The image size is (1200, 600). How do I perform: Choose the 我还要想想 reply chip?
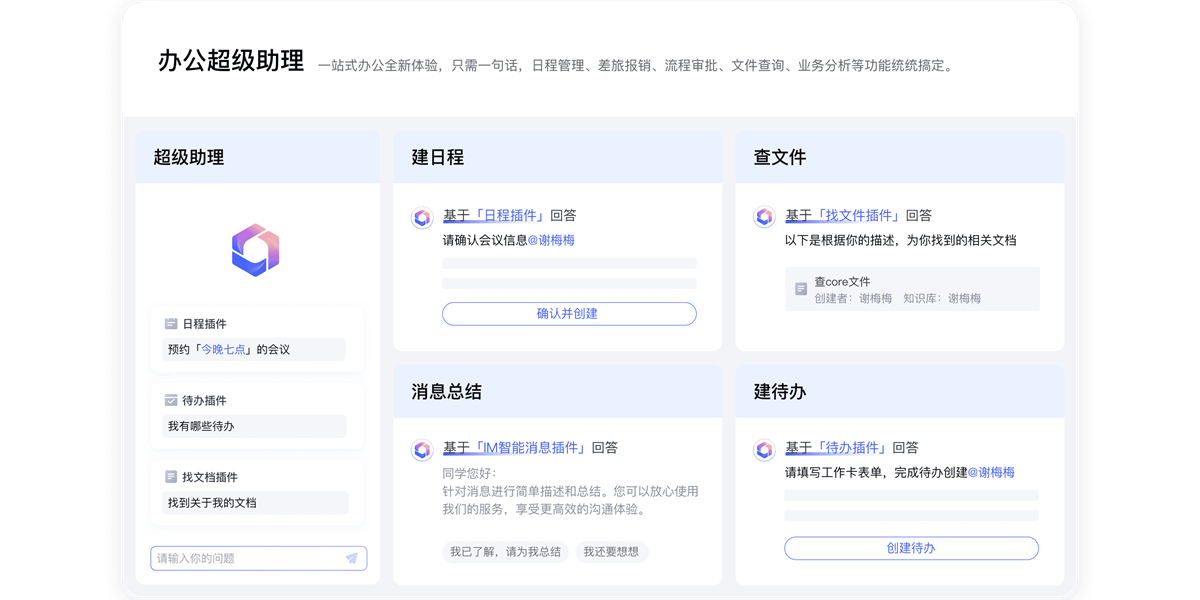pos(611,552)
